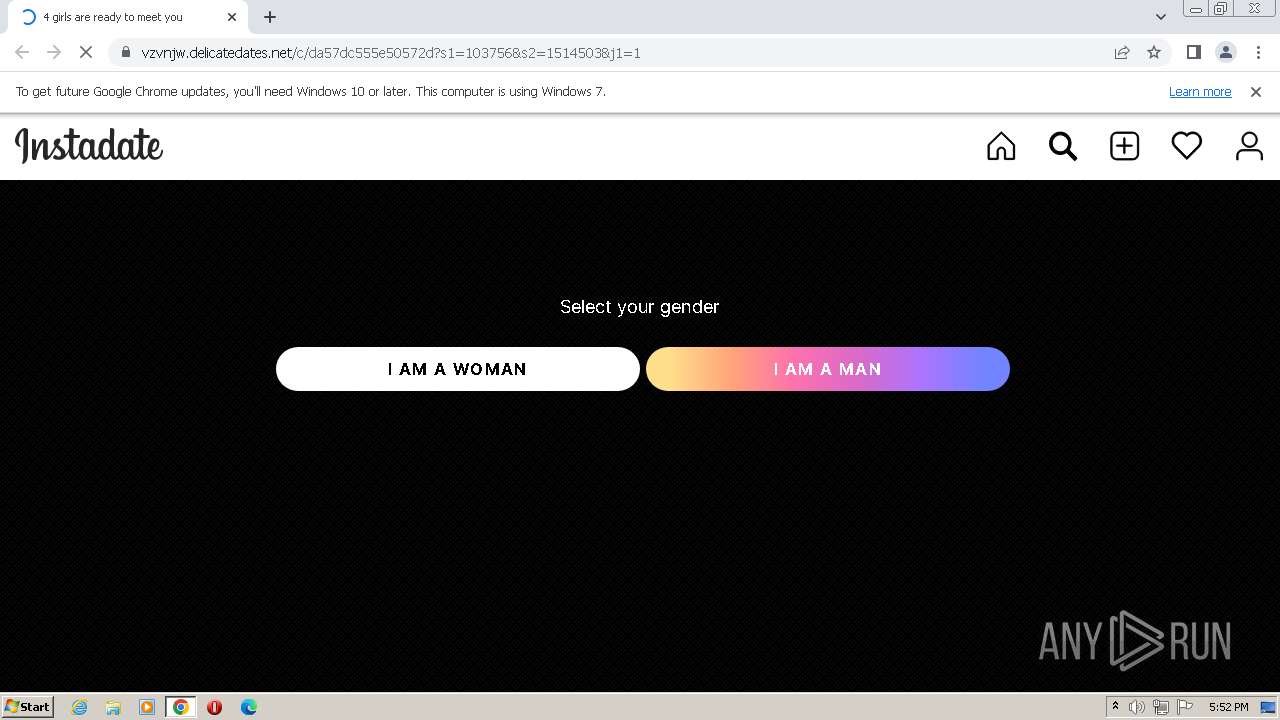Show hidden system tray icons
Viewport: 1280px width, 720px height.
pyautogui.click(x=1115, y=707)
